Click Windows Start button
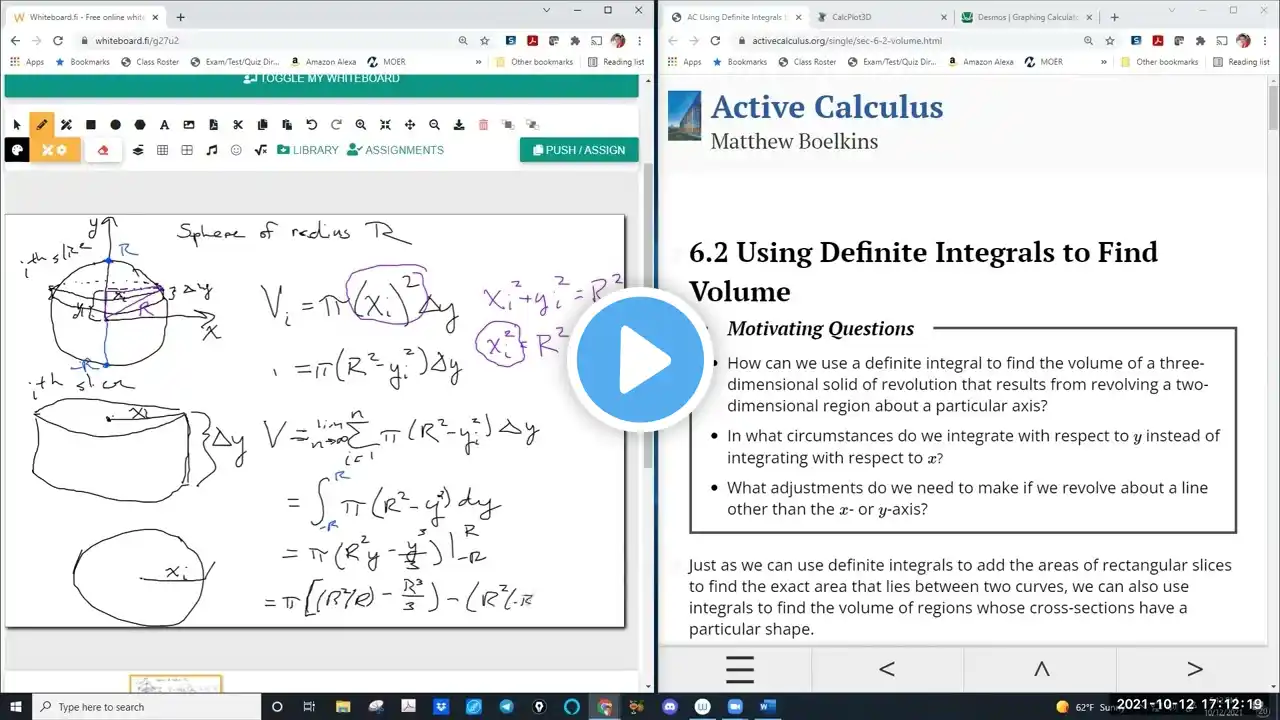1280x720 pixels. 15,706
